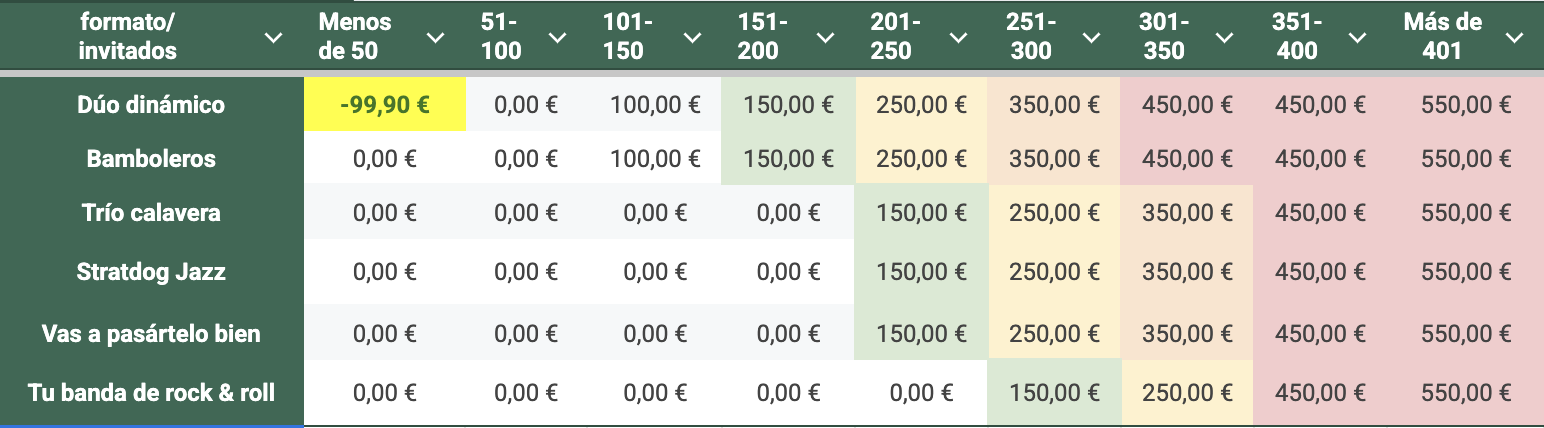Select the Trío calavera row label
1544x428 pixels.
[x=151, y=212]
